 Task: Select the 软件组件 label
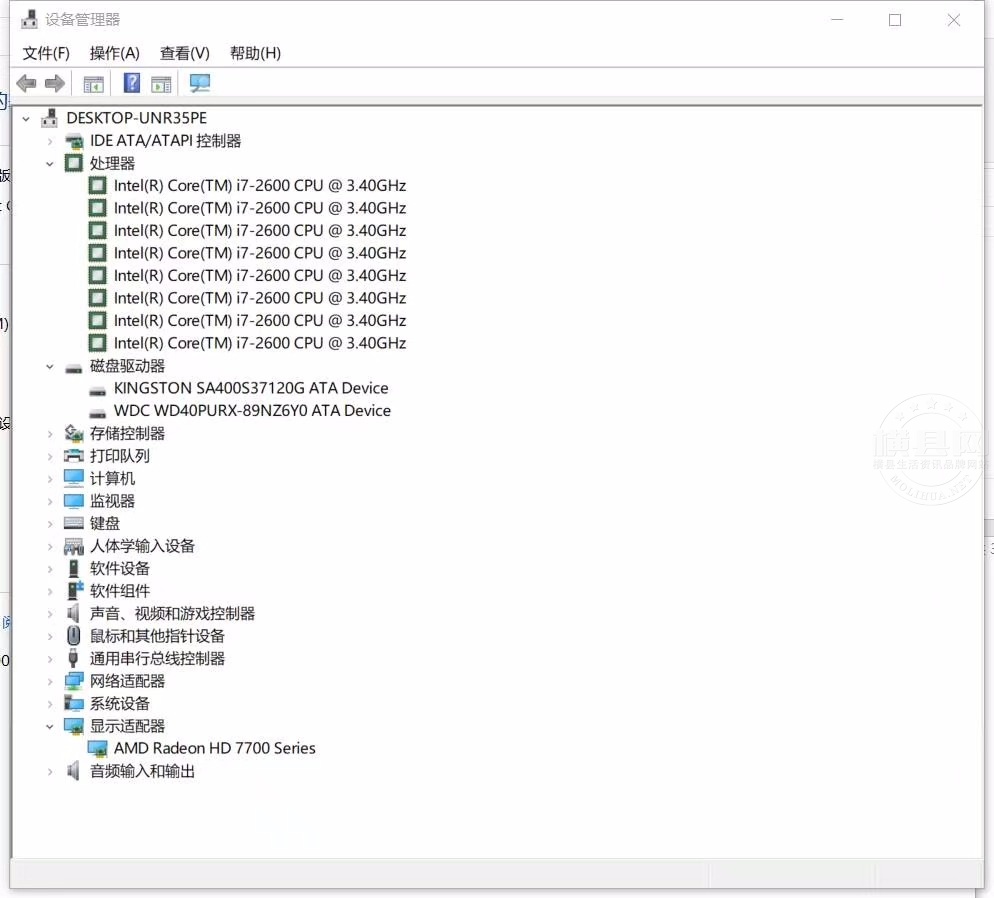point(120,591)
